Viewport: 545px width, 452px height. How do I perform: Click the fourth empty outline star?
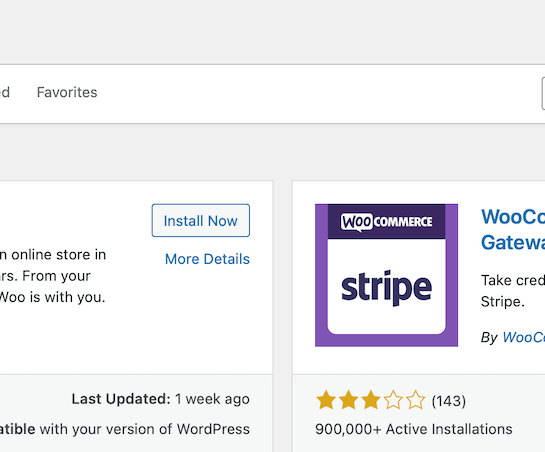(393, 400)
